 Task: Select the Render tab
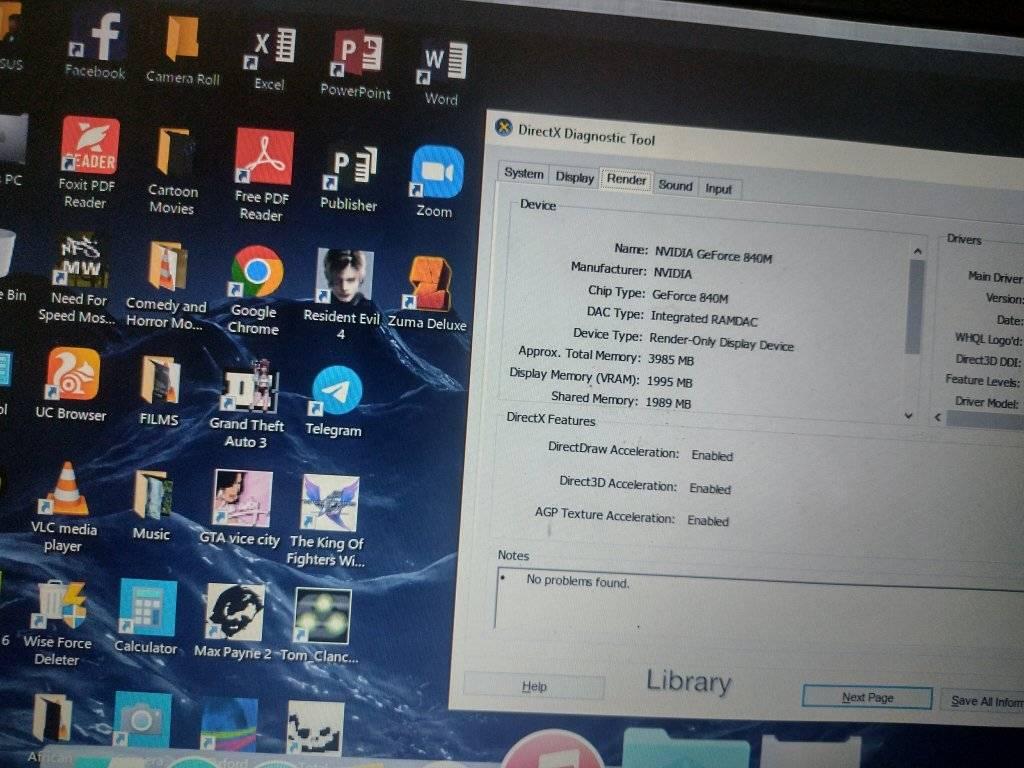[x=626, y=179]
